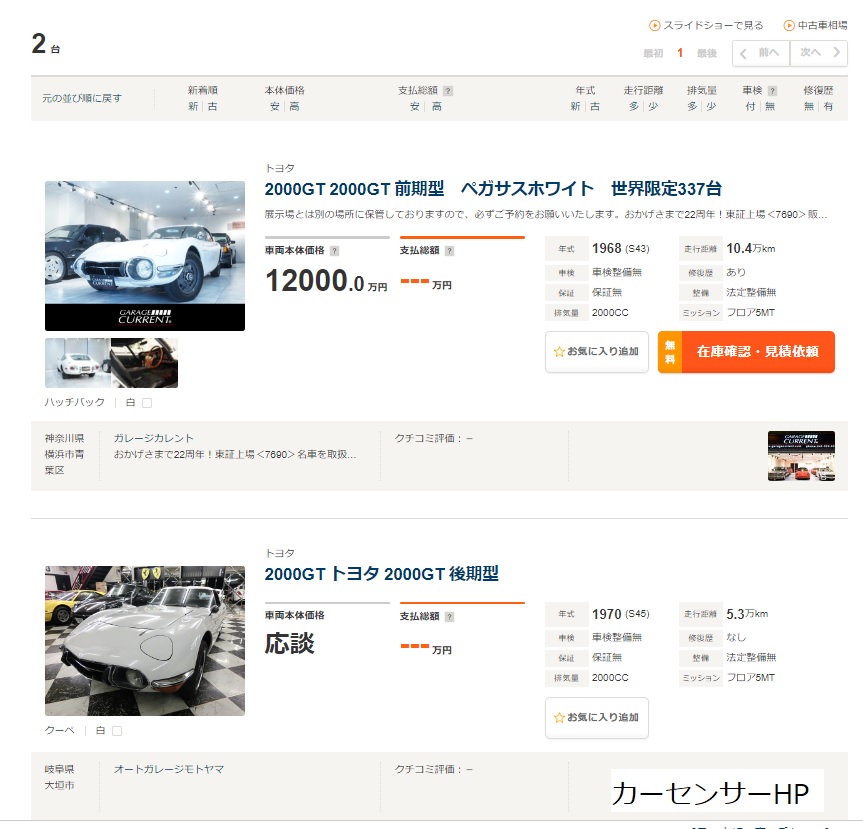
Task: Sort 年式 by oldest (古)
Action: pos(595,106)
